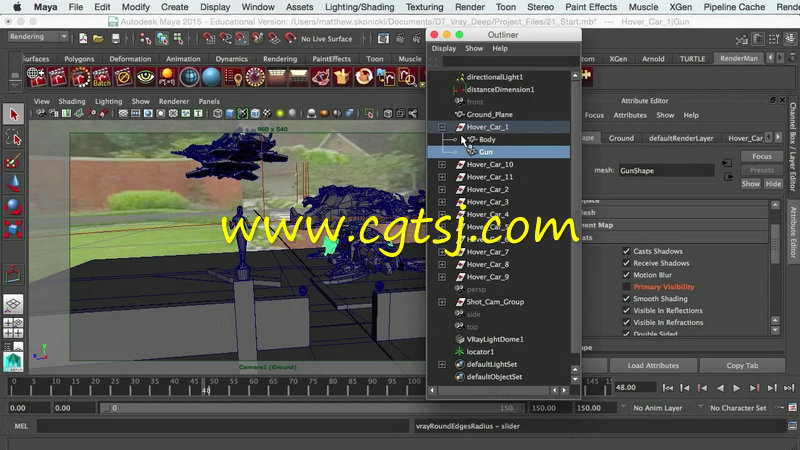The width and height of the screenshot is (800, 450).
Task: Pick the Move tool cone icon
Action: (13, 184)
